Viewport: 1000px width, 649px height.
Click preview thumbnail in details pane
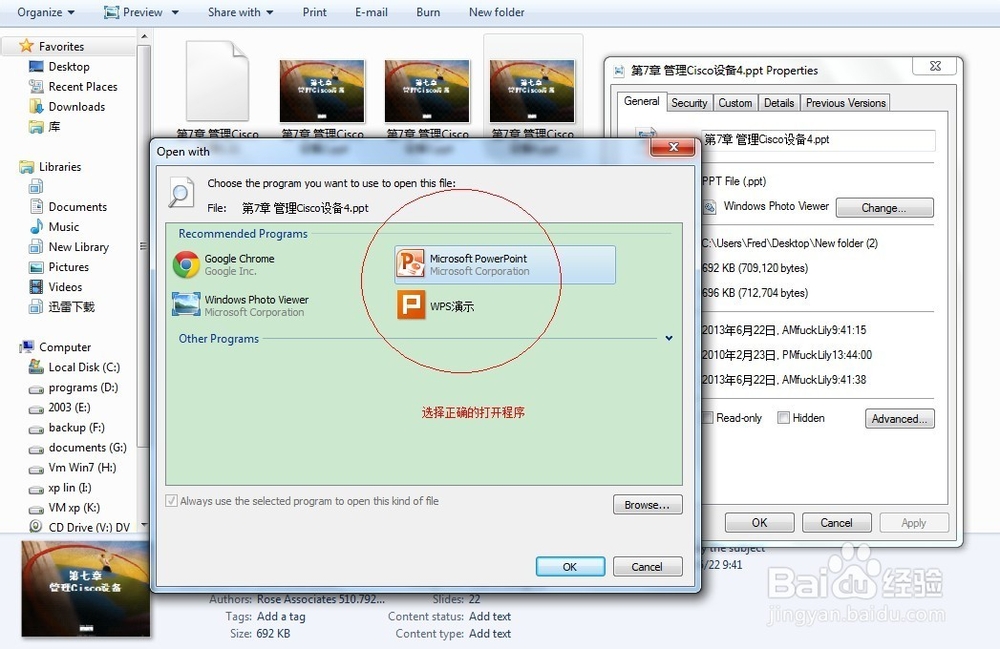(85, 588)
